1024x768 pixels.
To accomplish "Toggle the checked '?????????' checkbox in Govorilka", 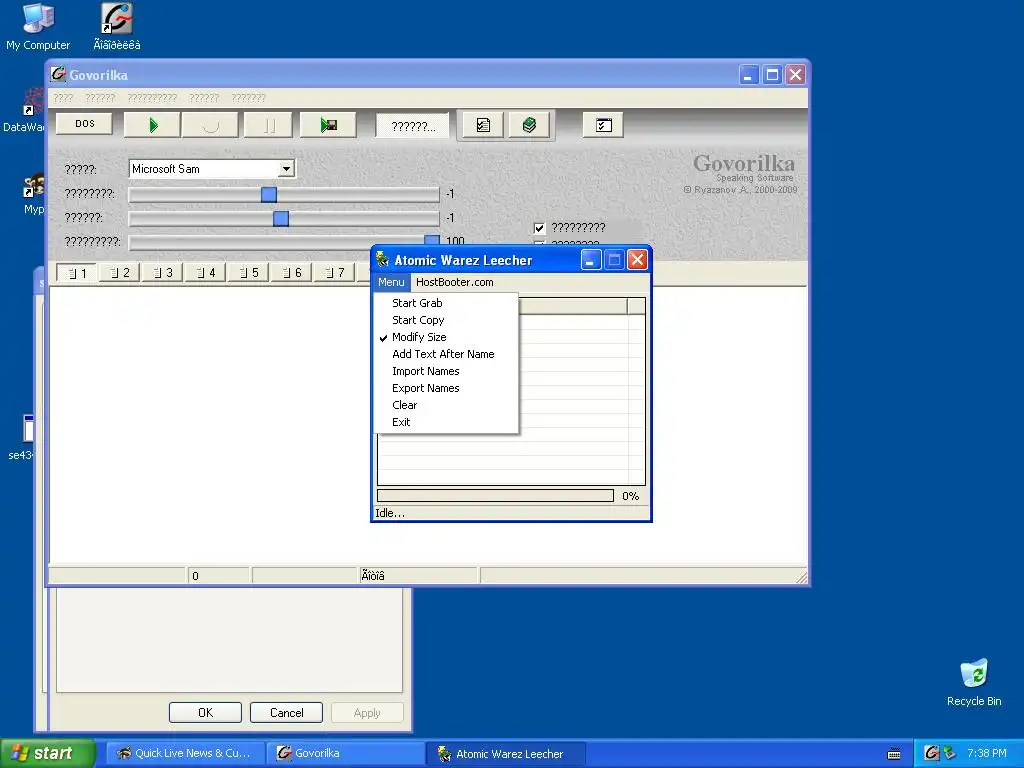I will tap(539, 228).
